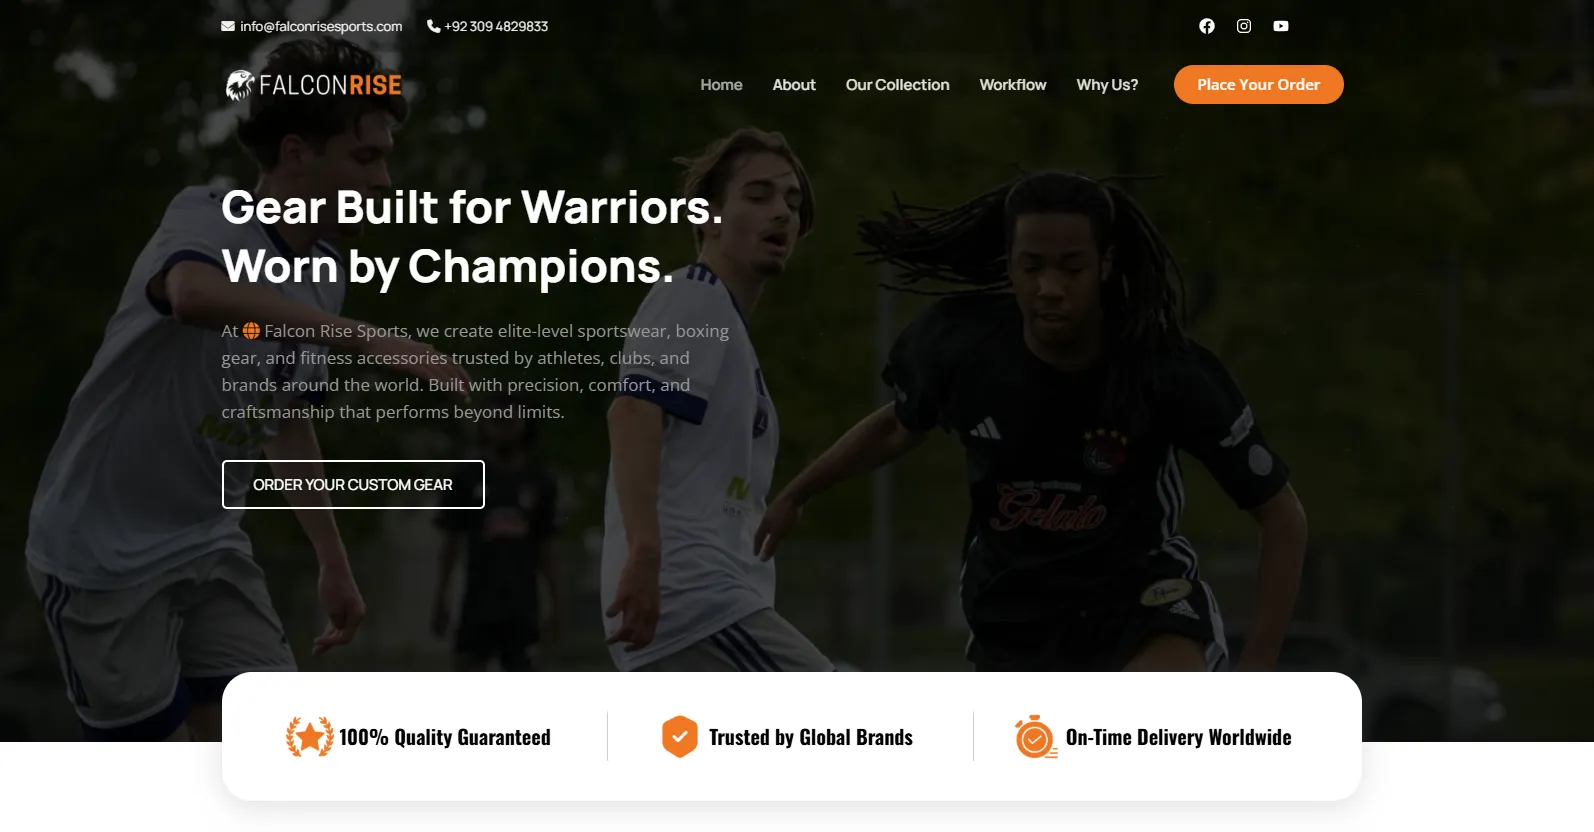Open the Why Us? menu item
This screenshot has height=832, width=1594.
[1107, 85]
